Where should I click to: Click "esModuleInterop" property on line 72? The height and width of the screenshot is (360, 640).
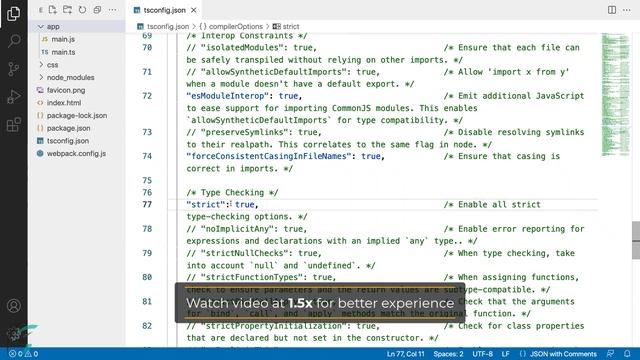click(228, 96)
